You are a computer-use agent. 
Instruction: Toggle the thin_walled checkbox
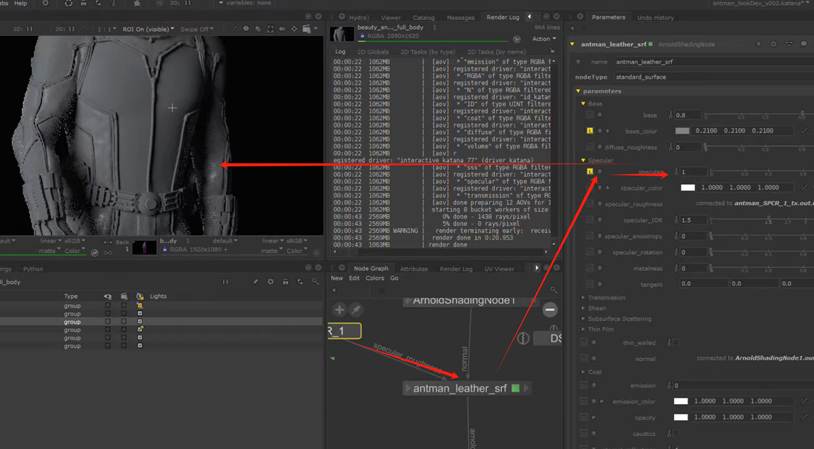tap(674, 342)
